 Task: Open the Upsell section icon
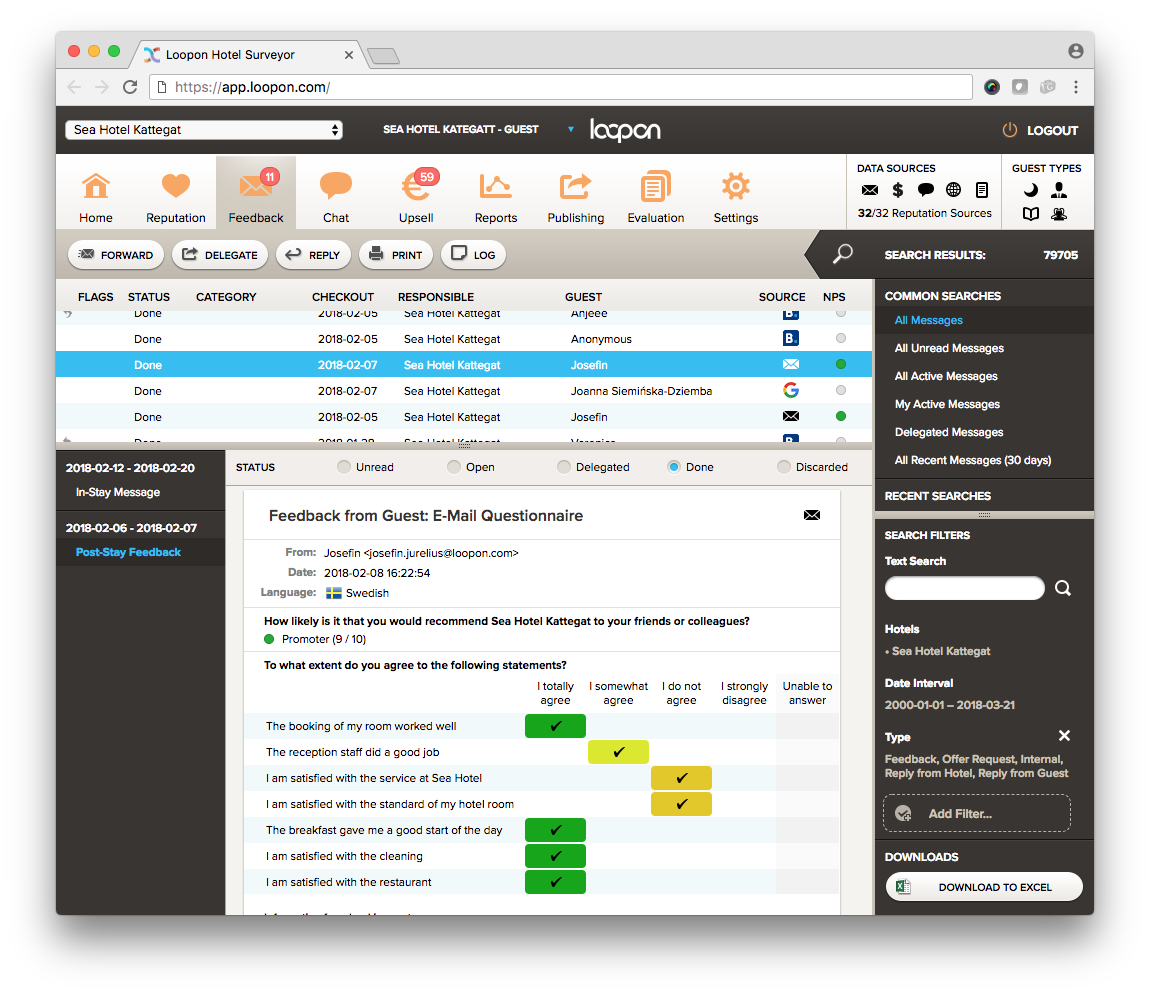click(x=416, y=187)
